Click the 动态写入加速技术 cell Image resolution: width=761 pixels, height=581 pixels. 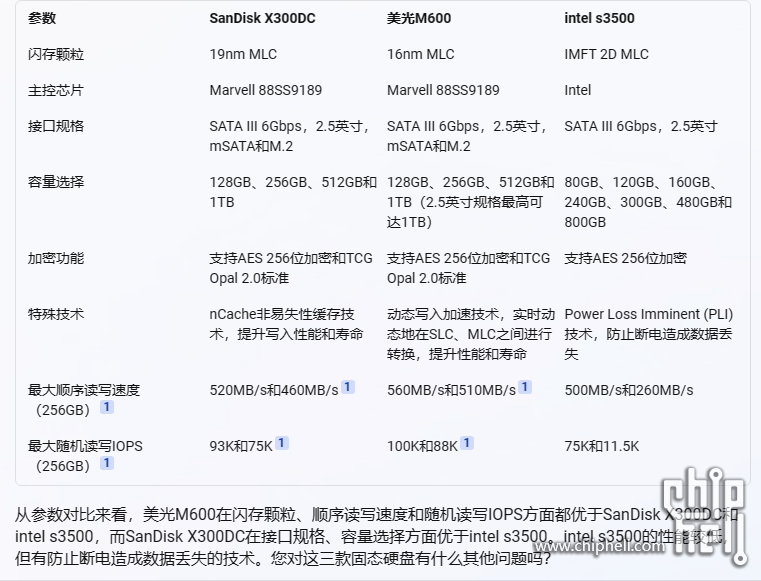click(x=471, y=334)
